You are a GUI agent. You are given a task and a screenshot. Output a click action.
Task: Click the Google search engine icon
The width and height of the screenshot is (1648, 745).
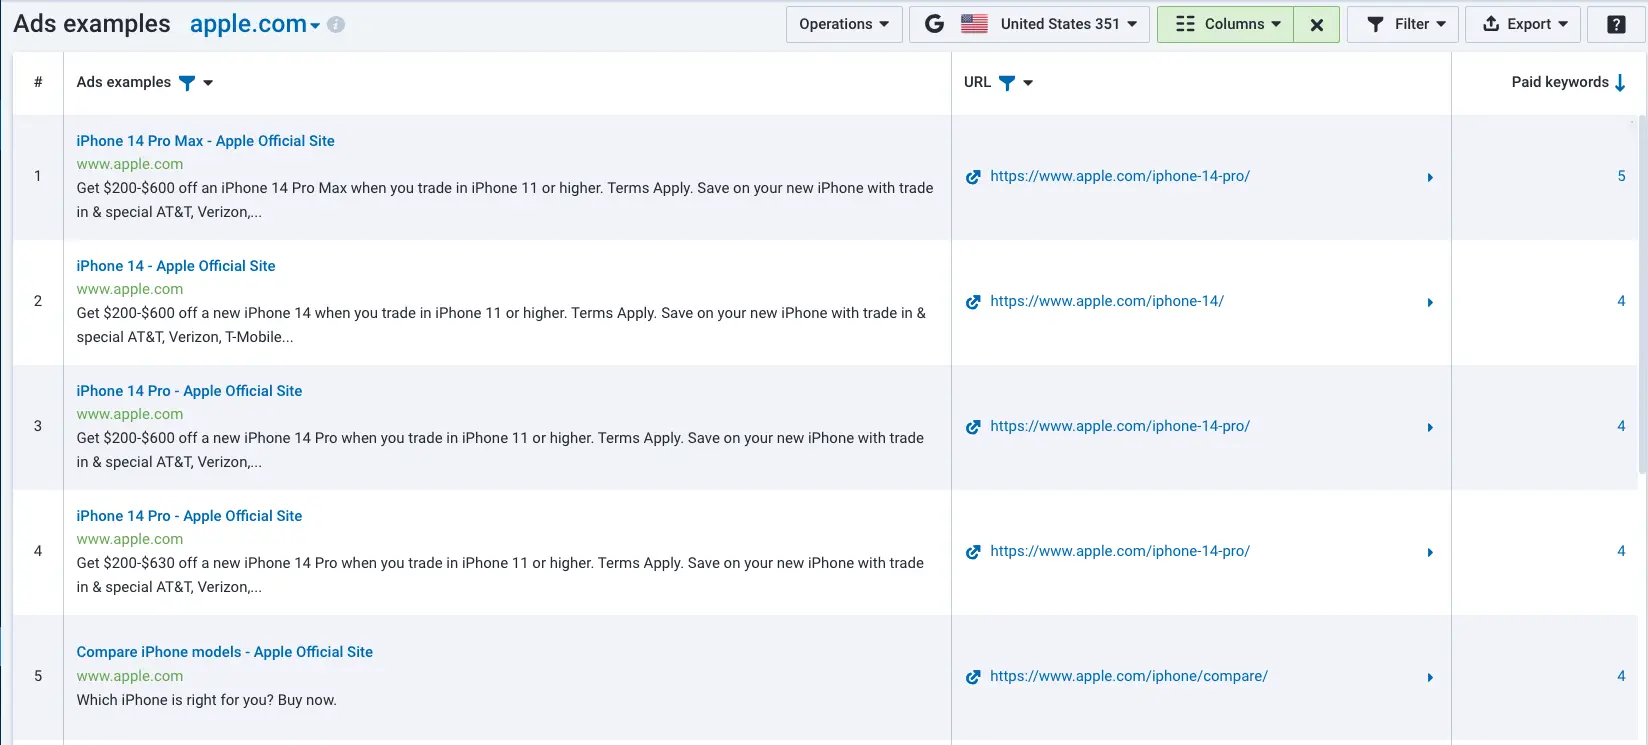click(x=934, y=24)
